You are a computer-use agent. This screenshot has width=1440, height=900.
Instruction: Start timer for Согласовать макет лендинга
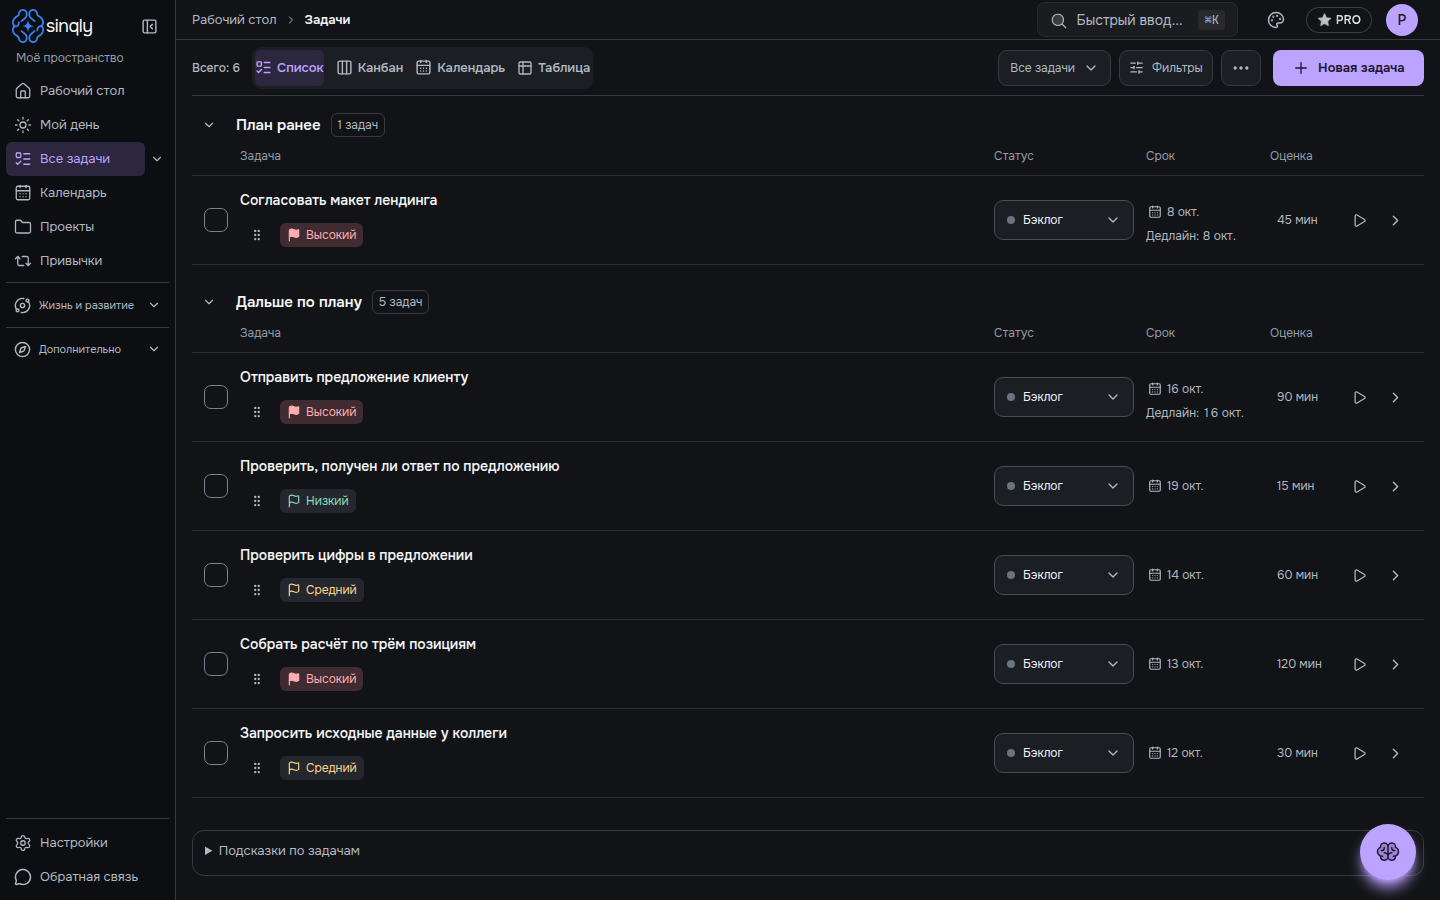(x=1360, y=220)
